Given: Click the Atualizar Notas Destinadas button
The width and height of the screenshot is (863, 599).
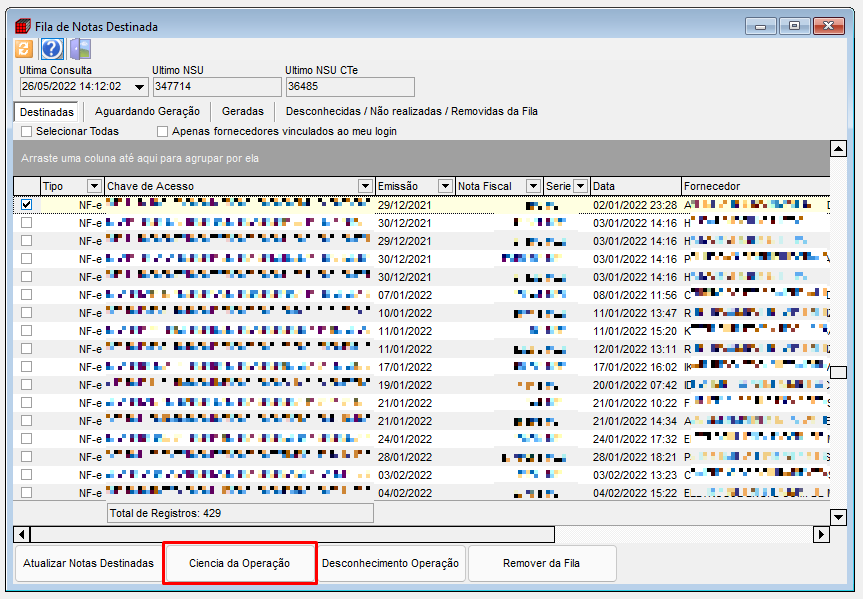Looking at the screenshot, I should [x=88, y=563].
